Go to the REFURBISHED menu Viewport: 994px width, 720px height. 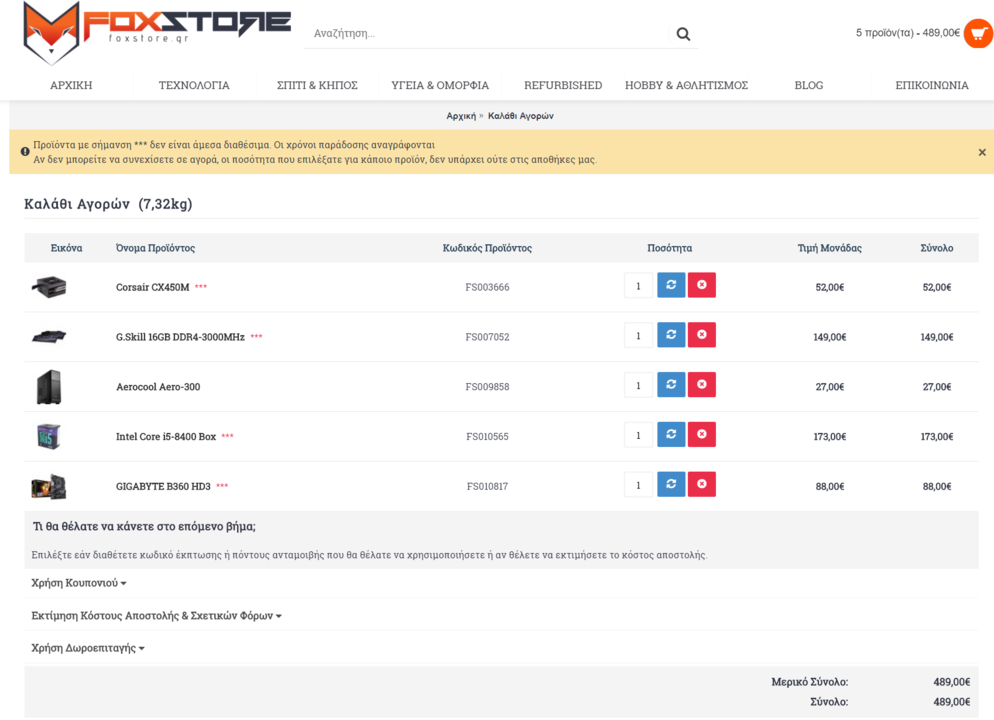point(563,85)
